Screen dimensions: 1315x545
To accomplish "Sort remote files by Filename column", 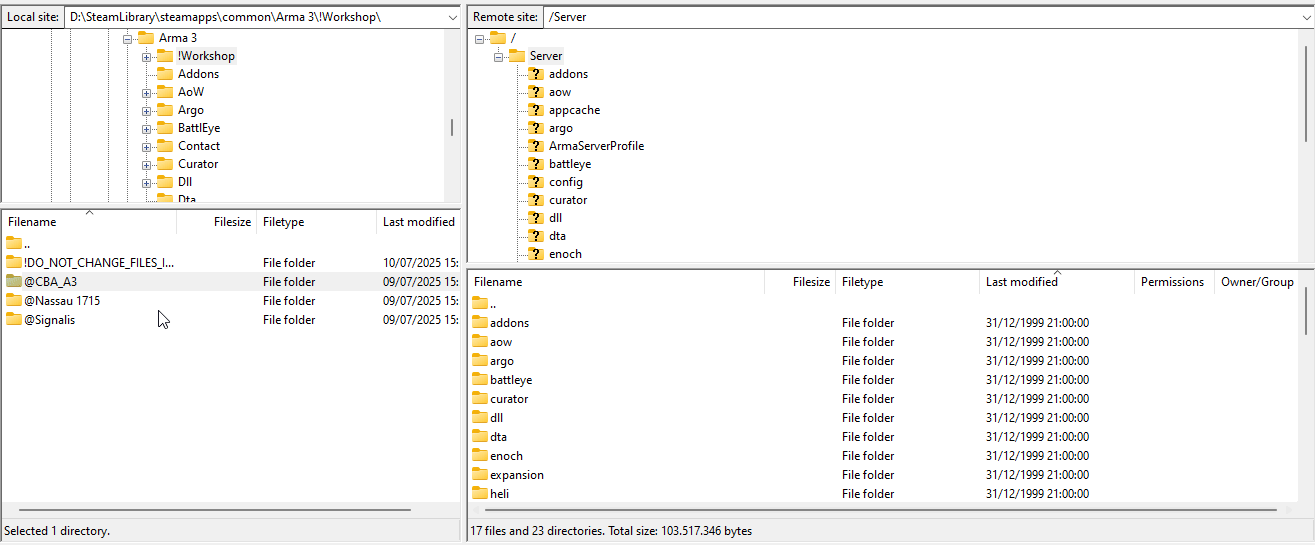I will click(x=616, y=282).
